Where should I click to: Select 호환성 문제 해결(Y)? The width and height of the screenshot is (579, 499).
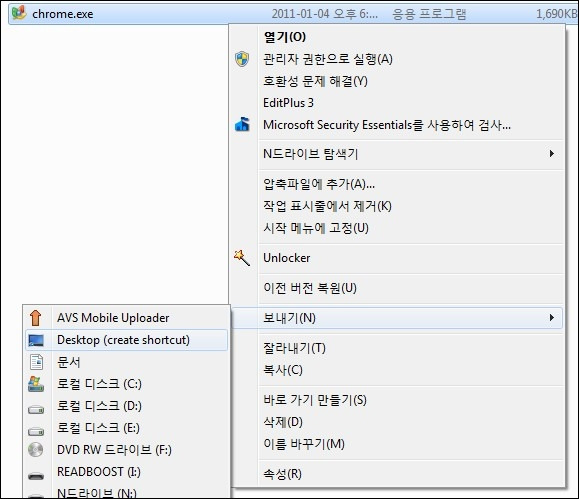397,81
